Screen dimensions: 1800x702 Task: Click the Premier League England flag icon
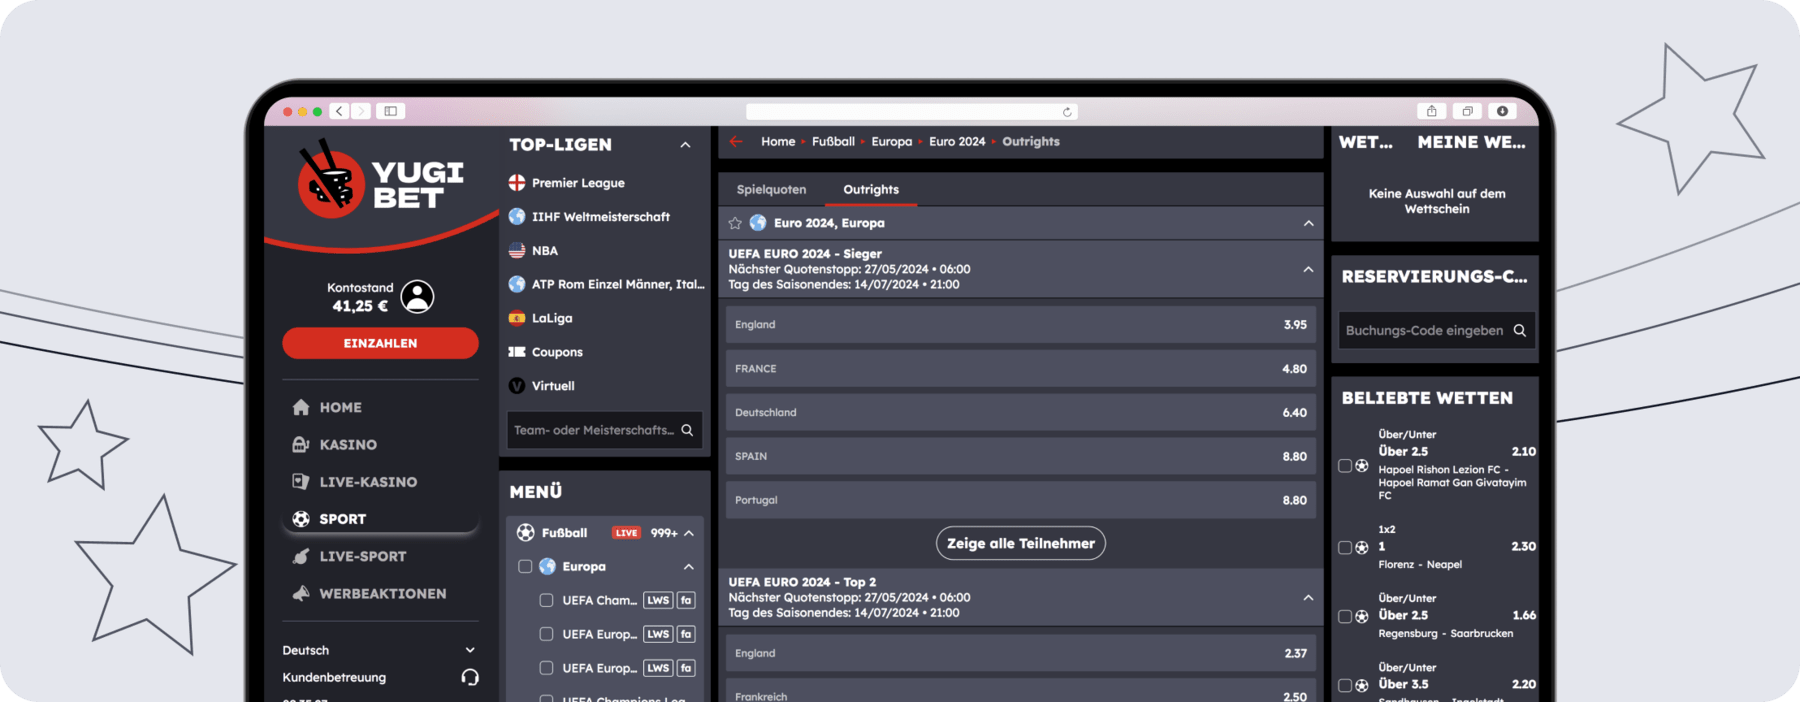[x=517, y=183]
